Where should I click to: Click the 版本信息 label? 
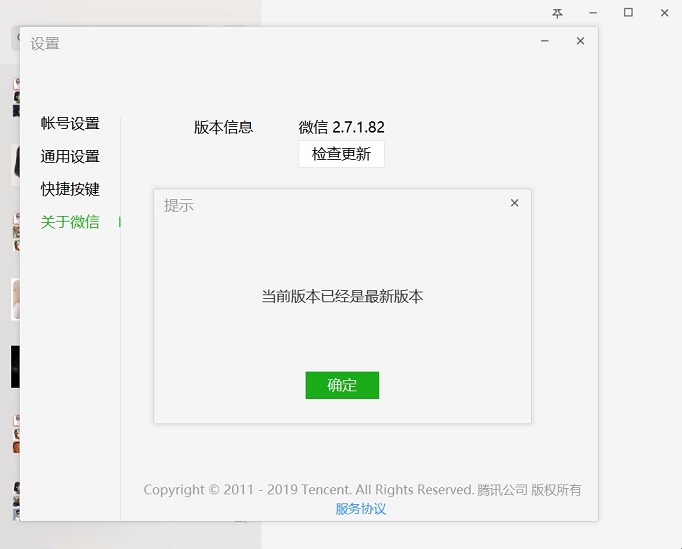point(223,127)
